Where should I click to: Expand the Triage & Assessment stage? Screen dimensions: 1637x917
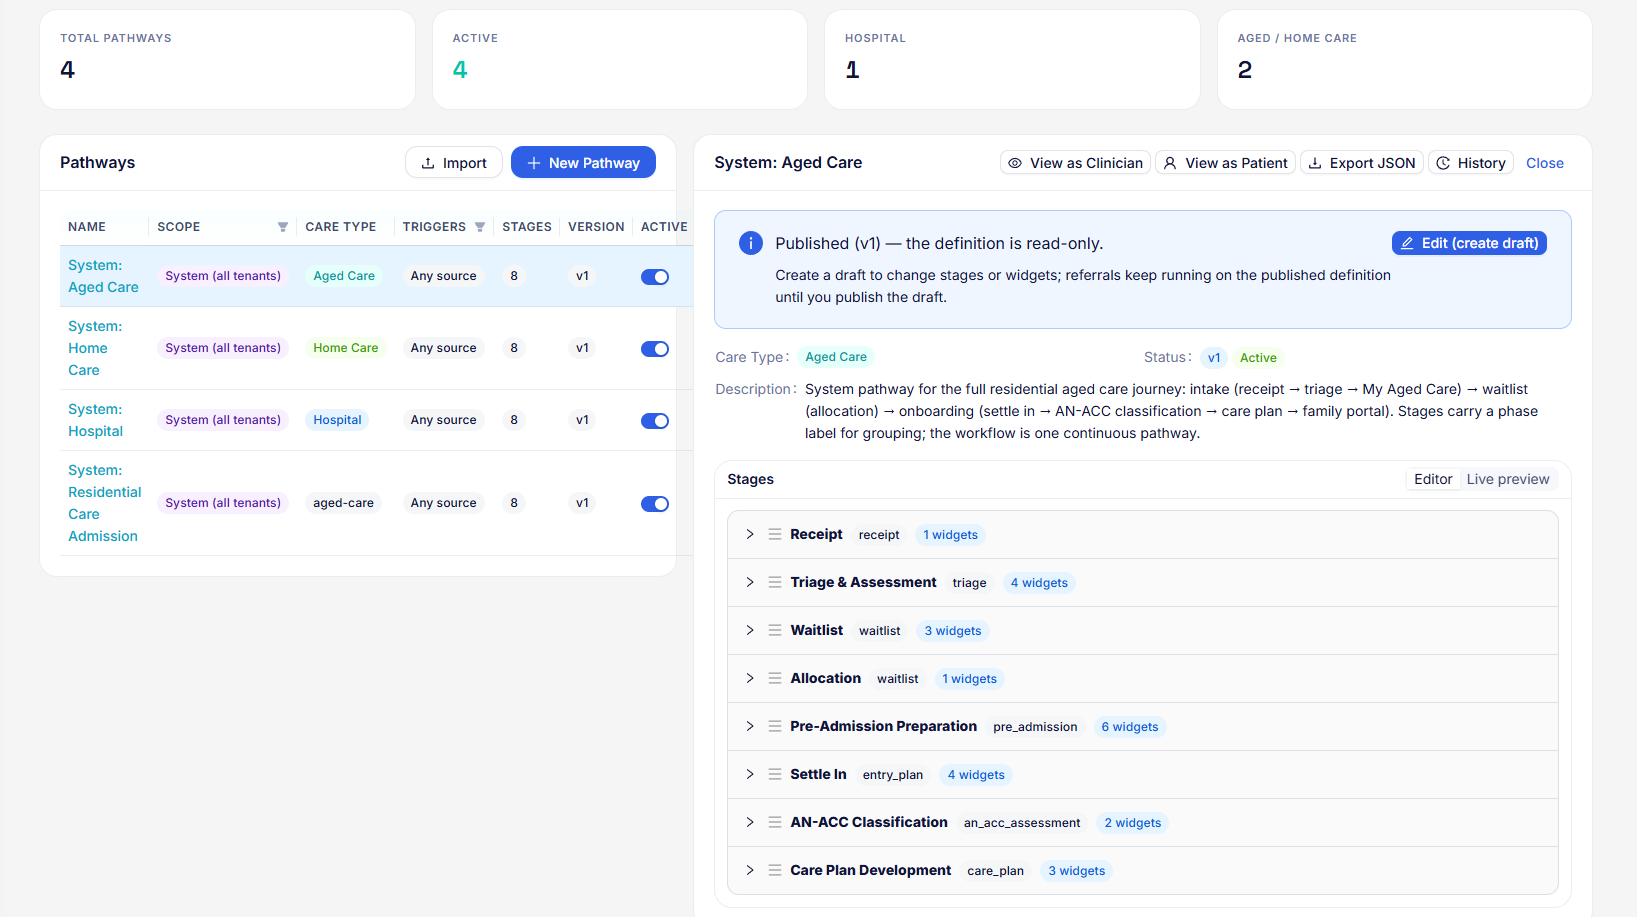tap(750, 582)
